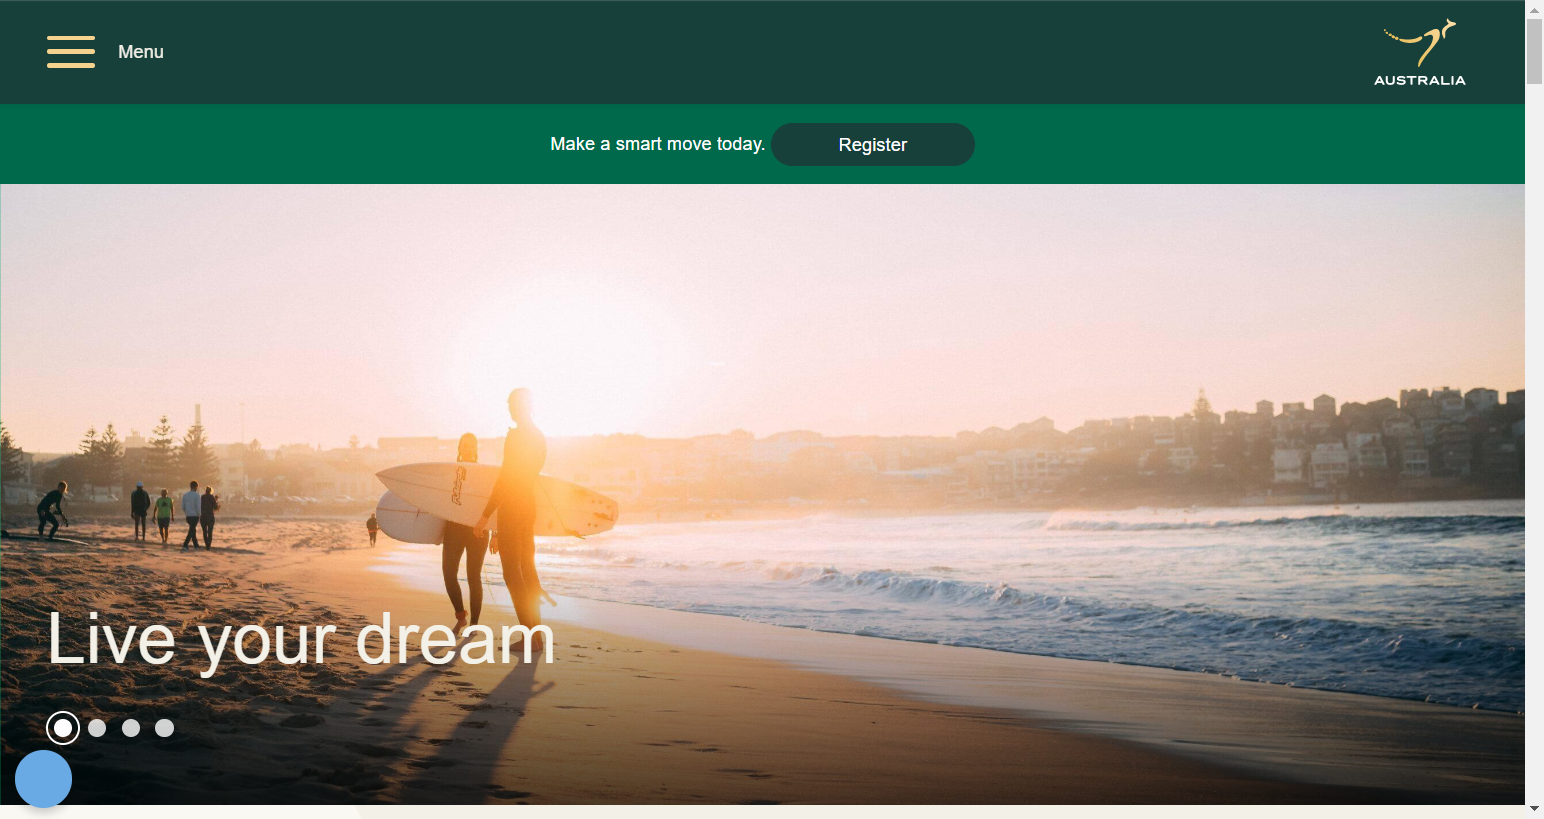Switch to the third carousel slide dot
The image size is (1544, 819).
131,728
